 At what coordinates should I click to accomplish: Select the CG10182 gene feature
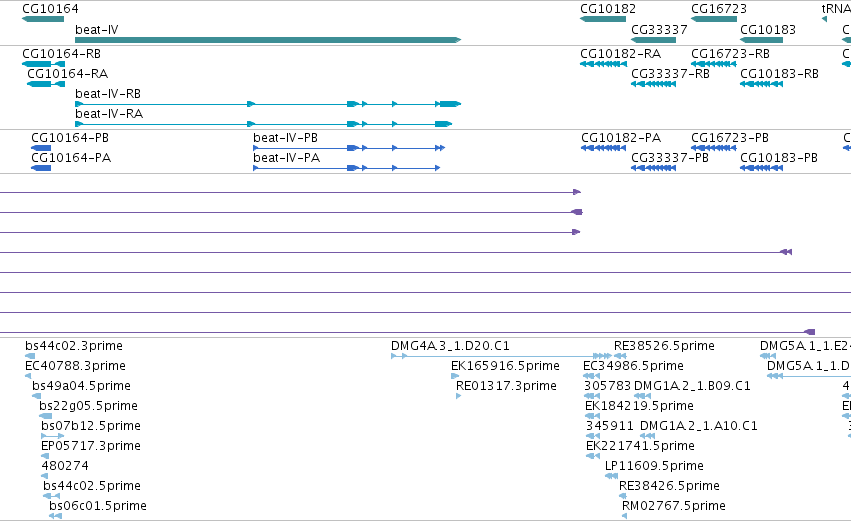[x=603, y=19]
